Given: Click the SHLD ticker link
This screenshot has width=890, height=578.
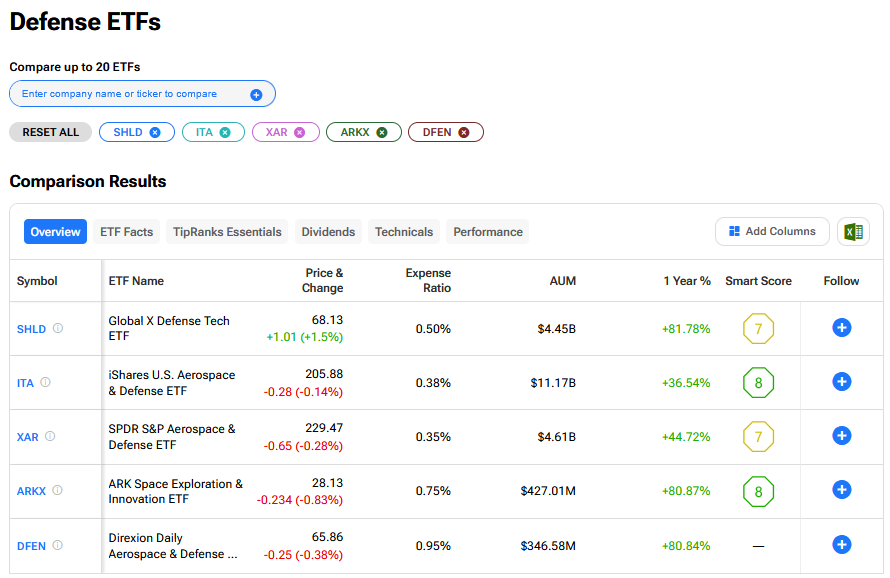Looking at the screenshot, I should coord(31,329).
